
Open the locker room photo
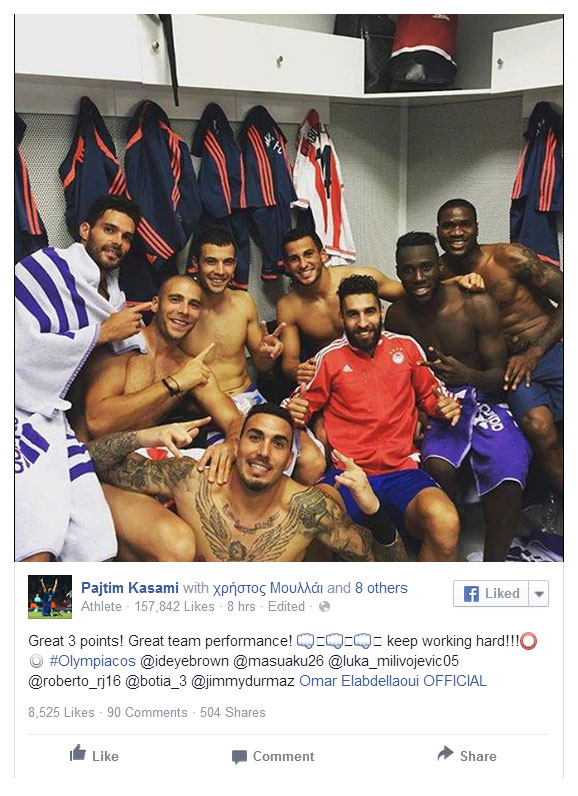pos(289,287)
